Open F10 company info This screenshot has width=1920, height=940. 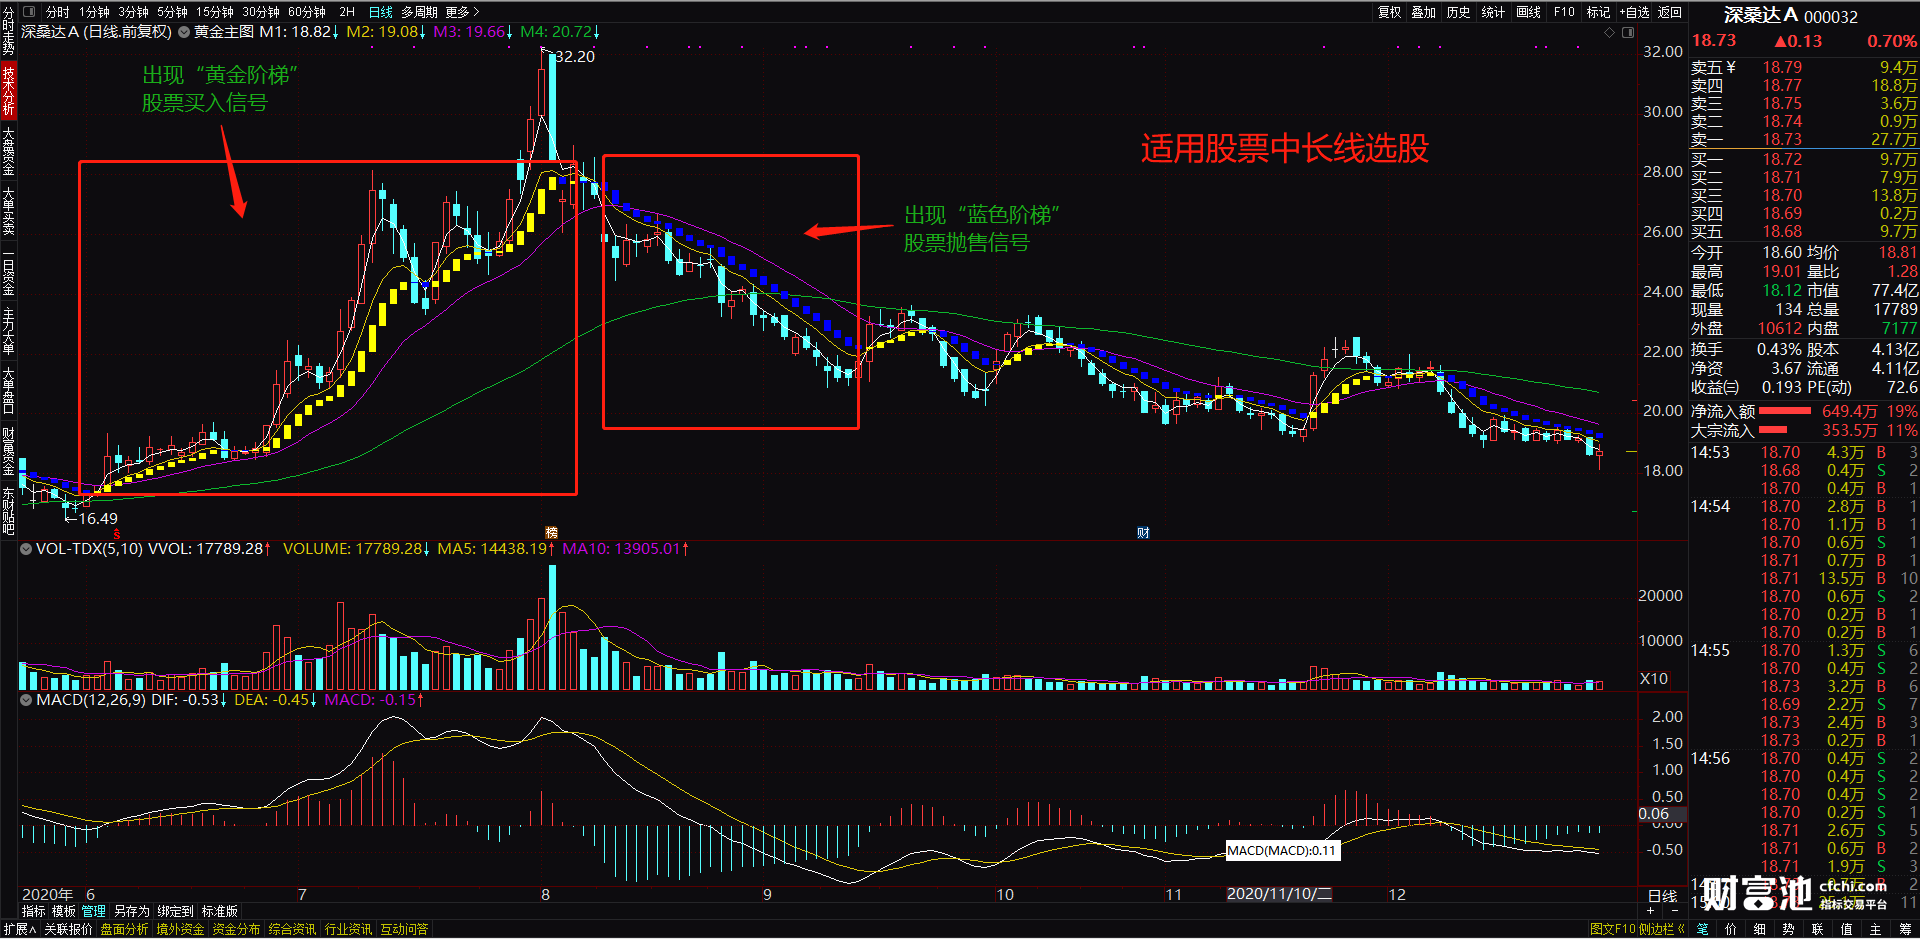click(1564, 12)
